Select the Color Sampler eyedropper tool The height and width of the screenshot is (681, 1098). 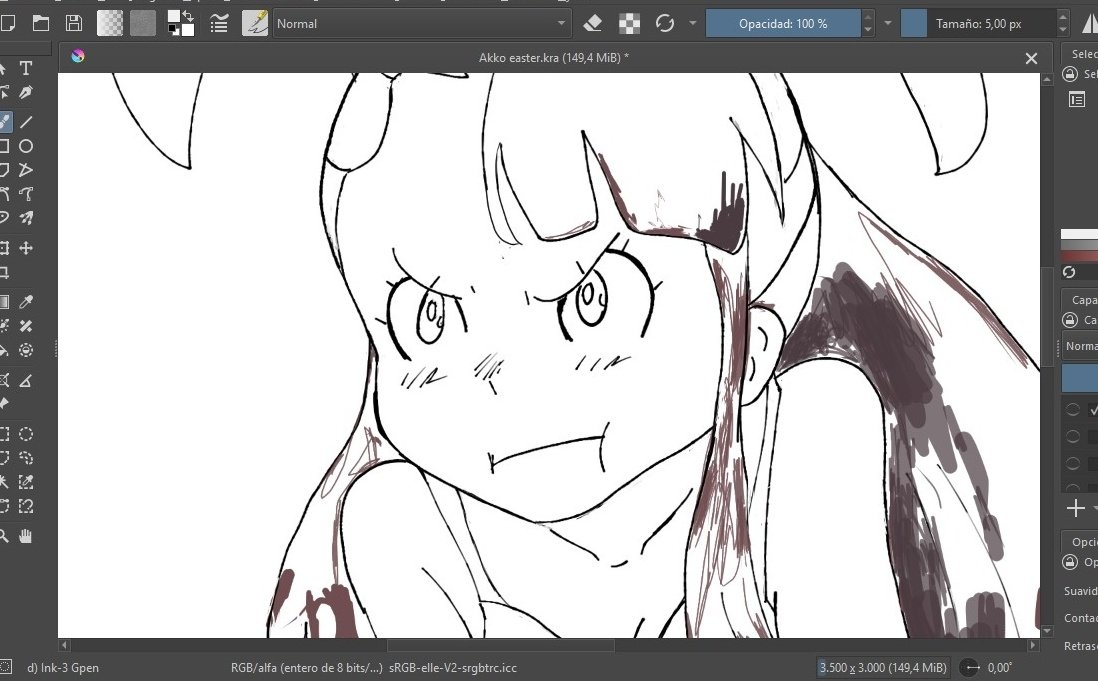coord(26,302)
